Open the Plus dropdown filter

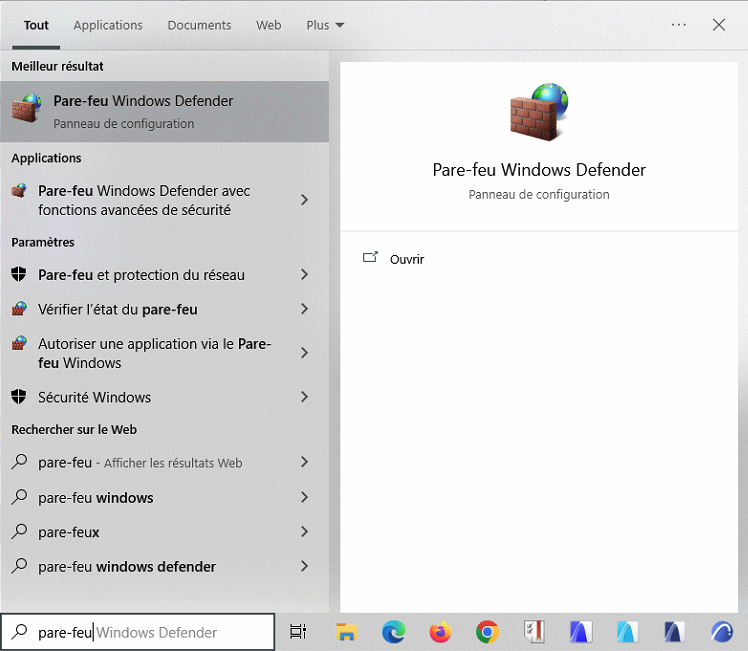(325, 25)
